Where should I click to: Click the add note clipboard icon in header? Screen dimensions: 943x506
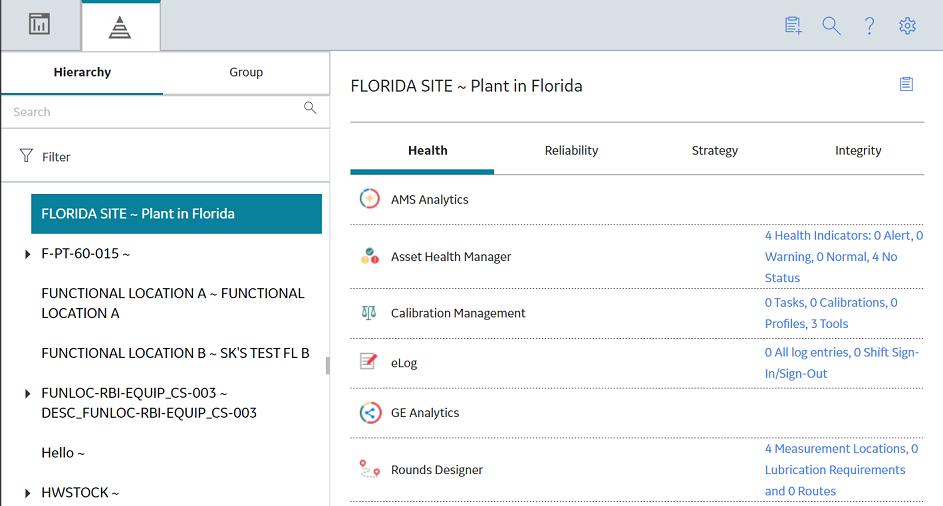(x=793, y=25)
